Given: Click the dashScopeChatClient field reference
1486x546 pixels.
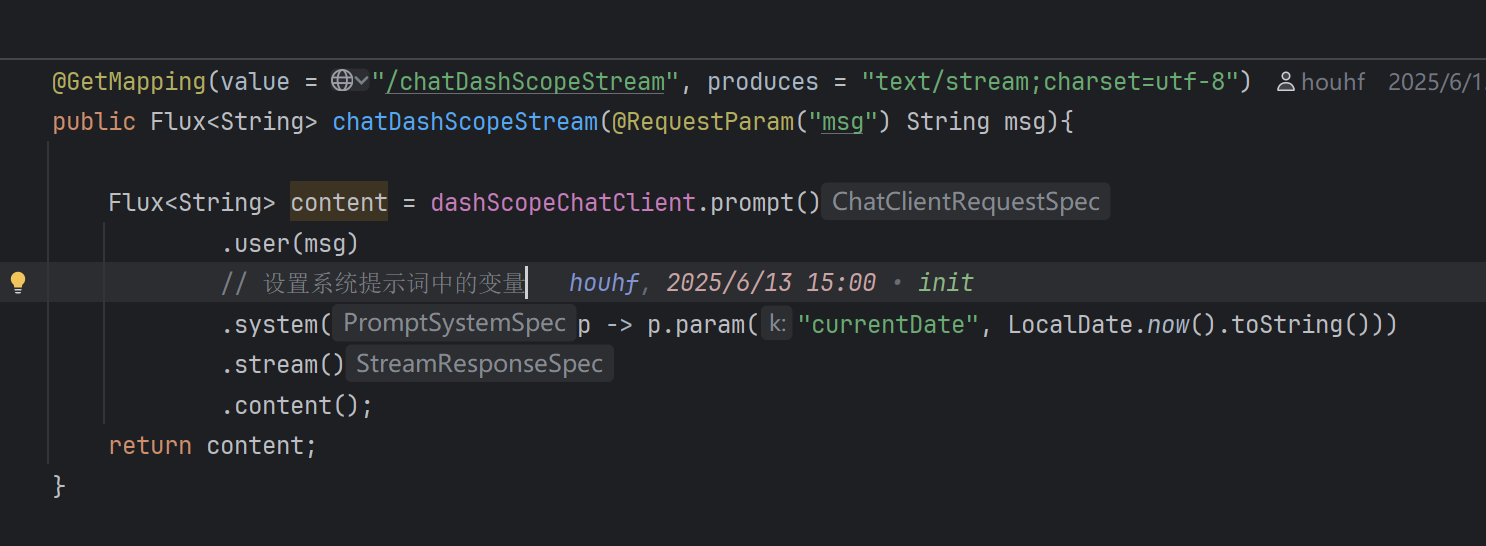Looking at the screenshot, I should pos(562,202).
